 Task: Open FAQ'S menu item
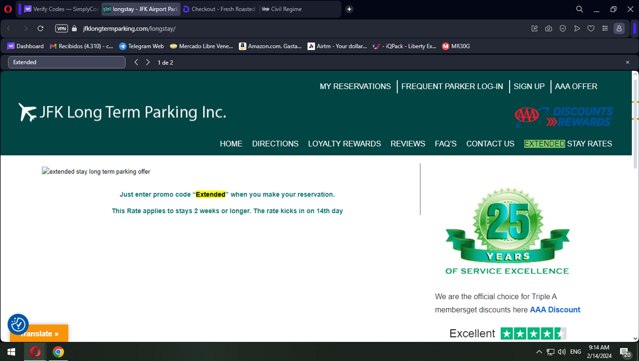coord(445,144)
